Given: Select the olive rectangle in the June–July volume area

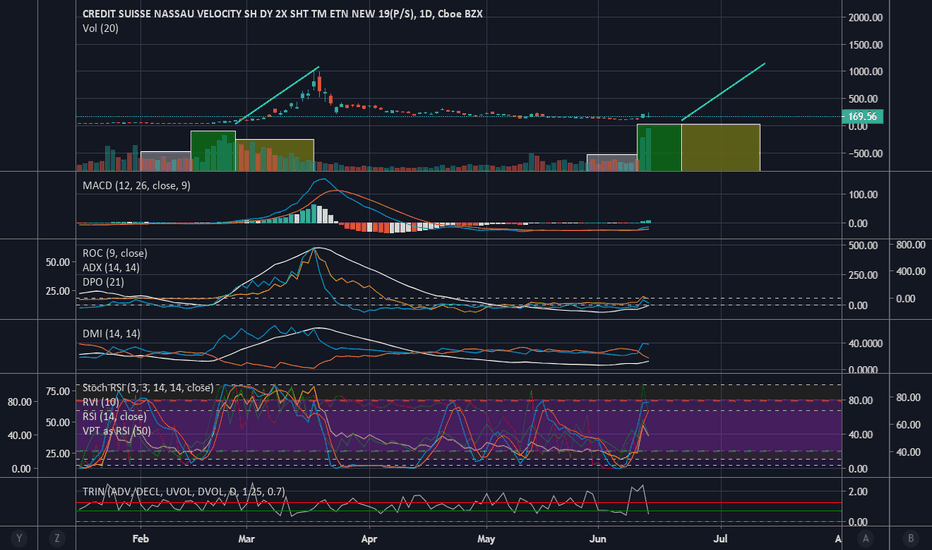Looking at the screenshot, I should 720,147.
